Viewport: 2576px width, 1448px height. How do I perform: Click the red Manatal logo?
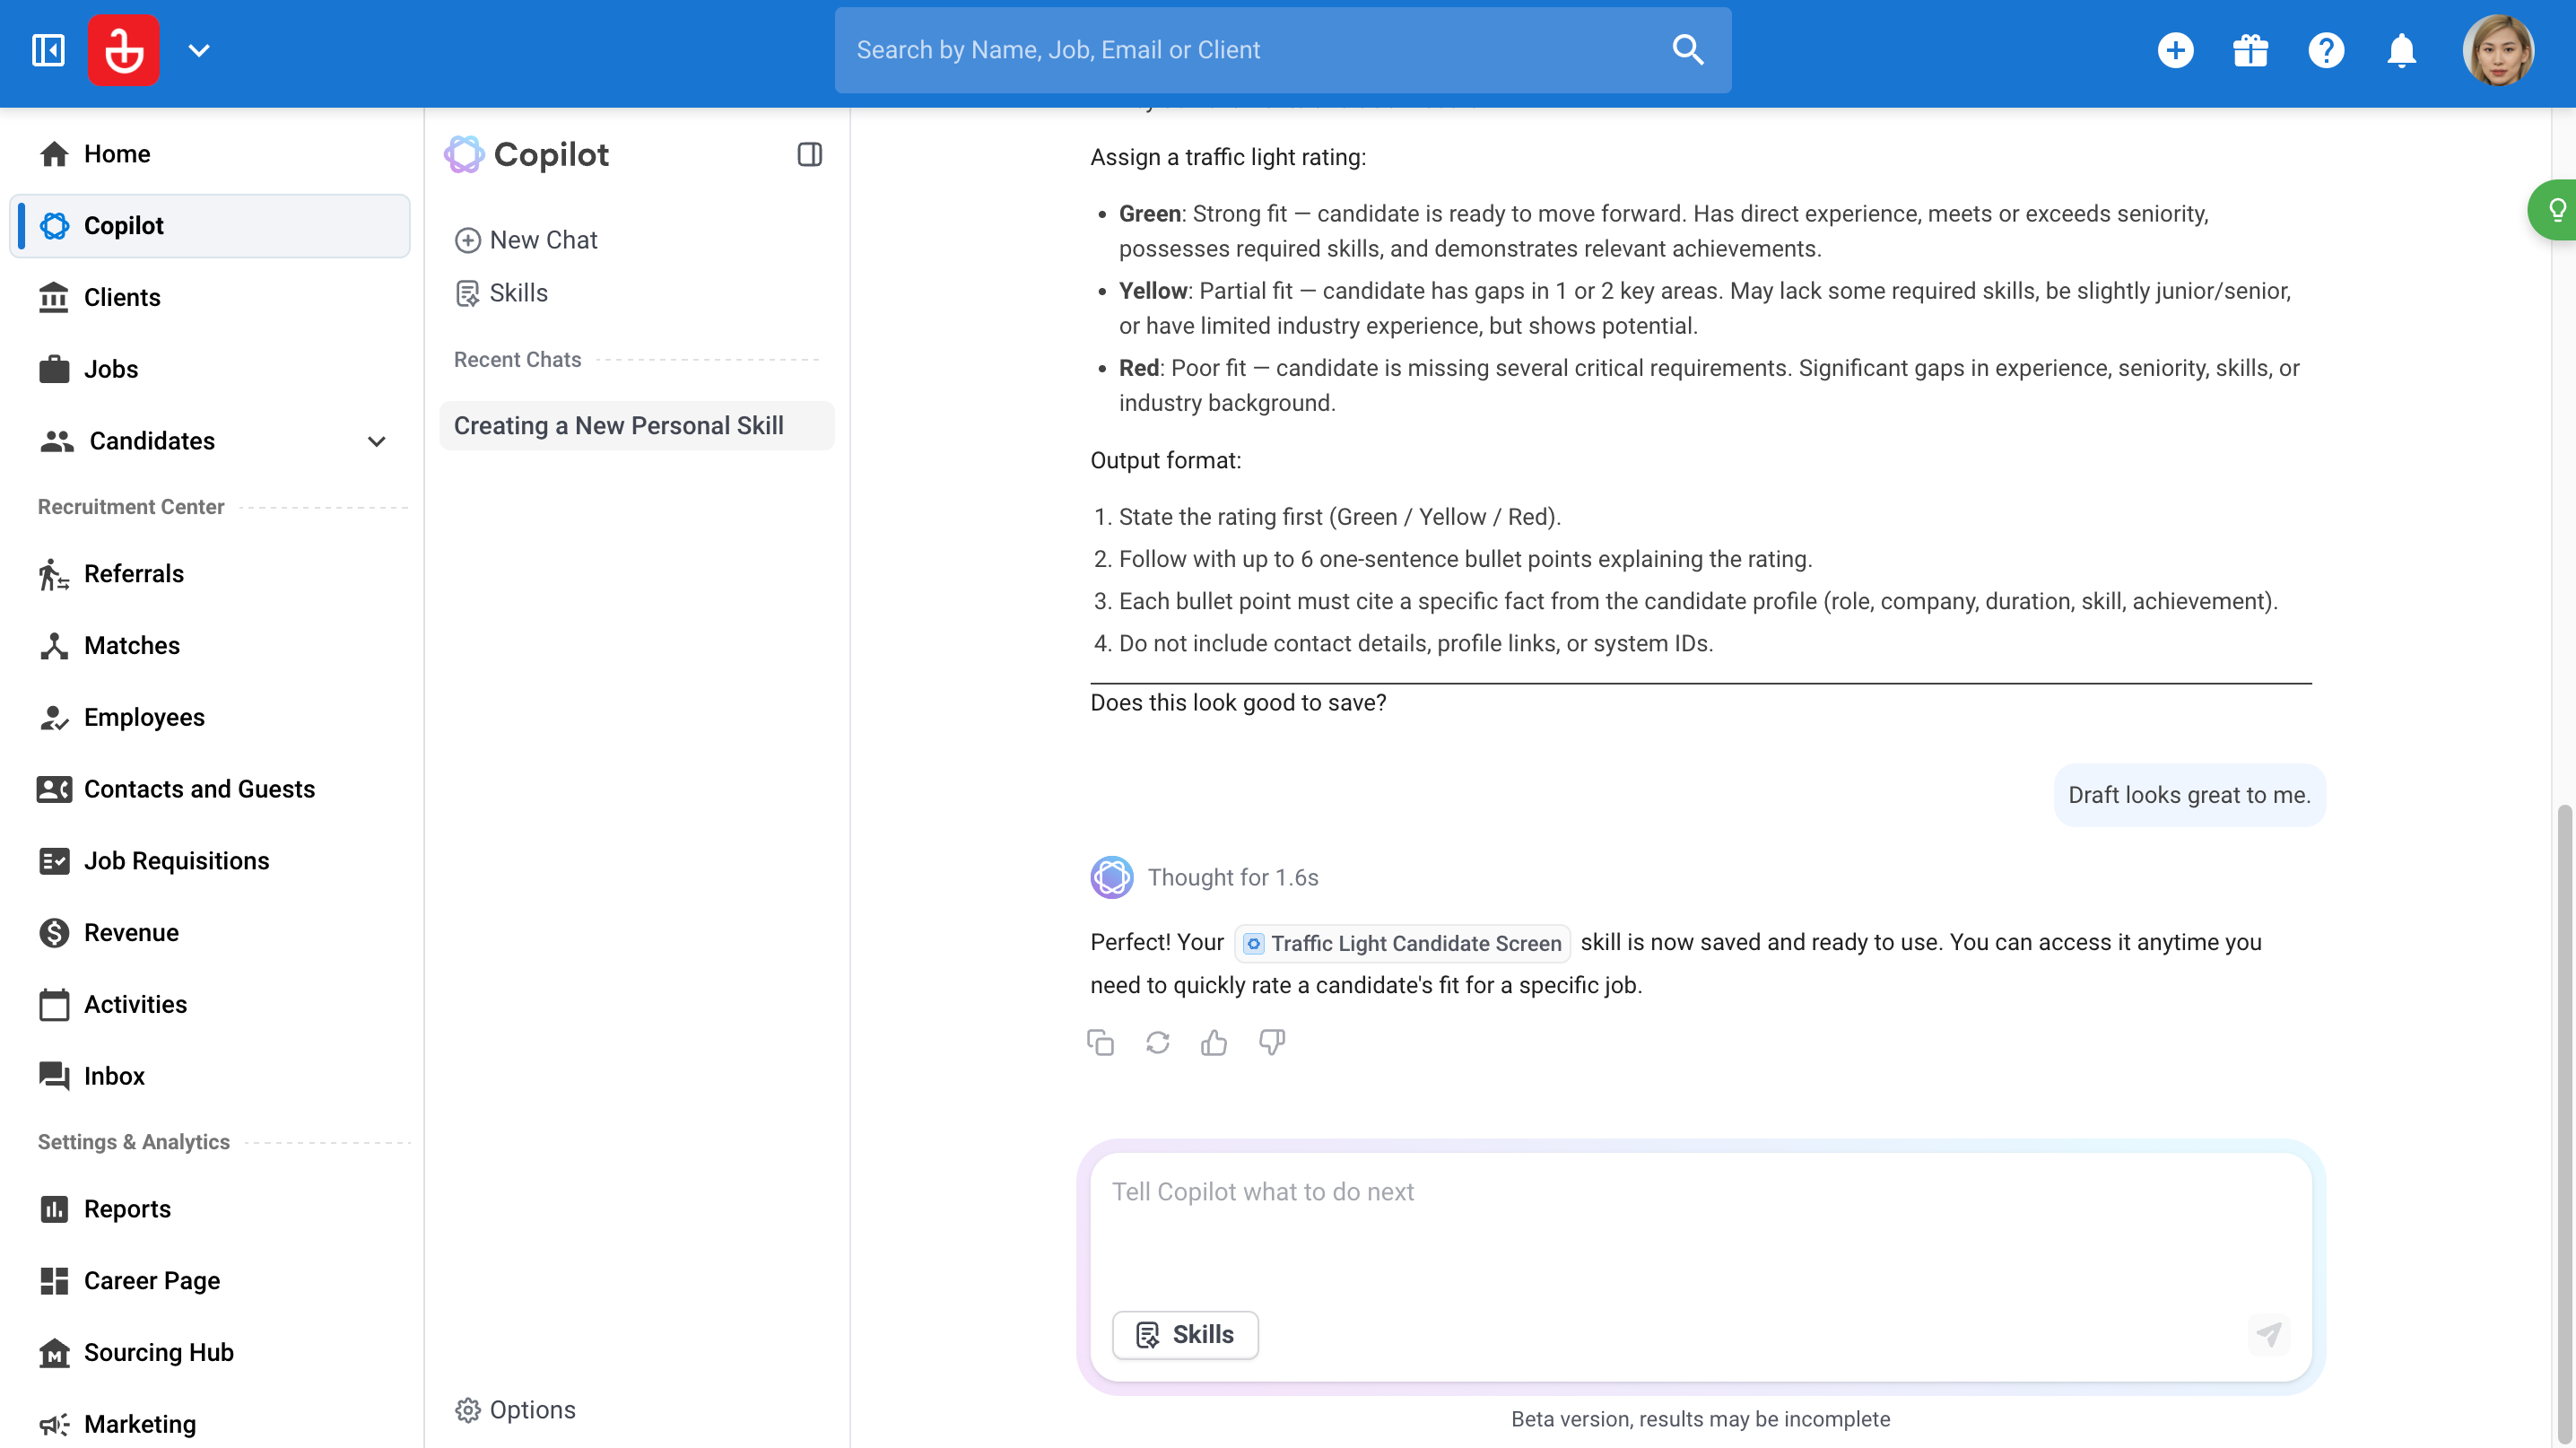[123, 50]
